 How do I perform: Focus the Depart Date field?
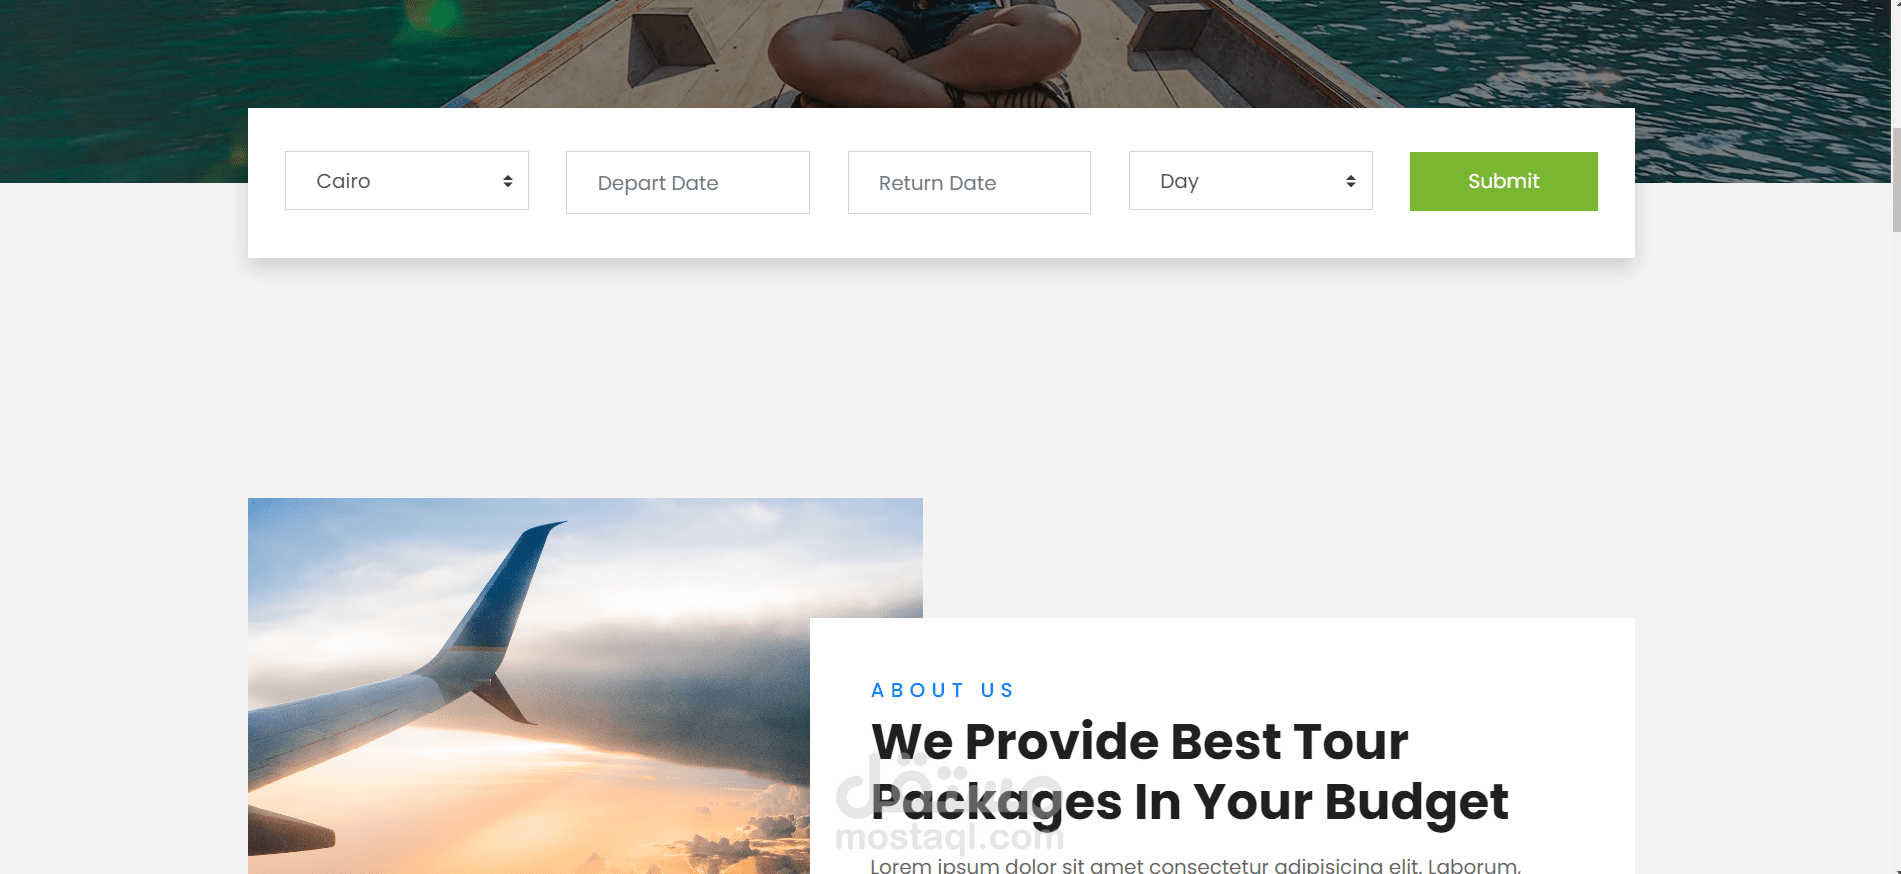(x=688, y=183)
